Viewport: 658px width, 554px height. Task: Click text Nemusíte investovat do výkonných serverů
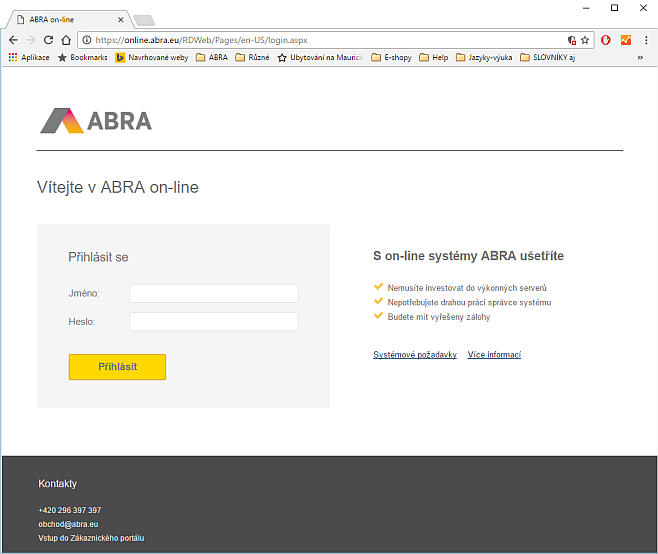click(x=467, y=288)
